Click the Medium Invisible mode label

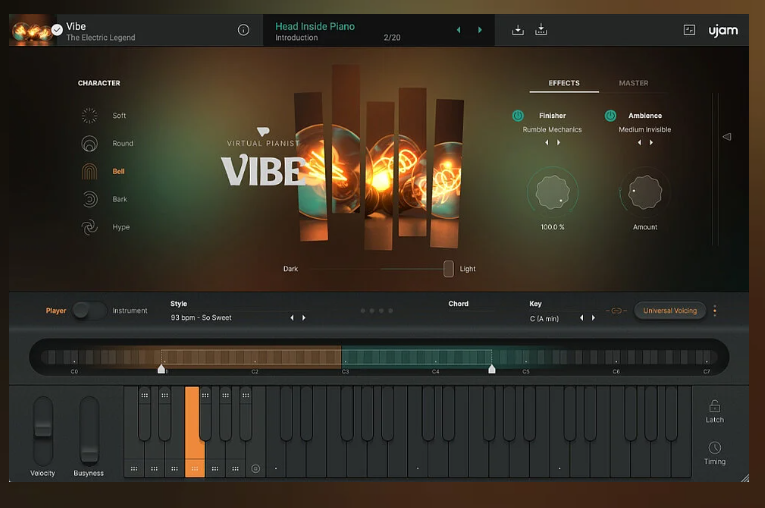pos(645,129)
